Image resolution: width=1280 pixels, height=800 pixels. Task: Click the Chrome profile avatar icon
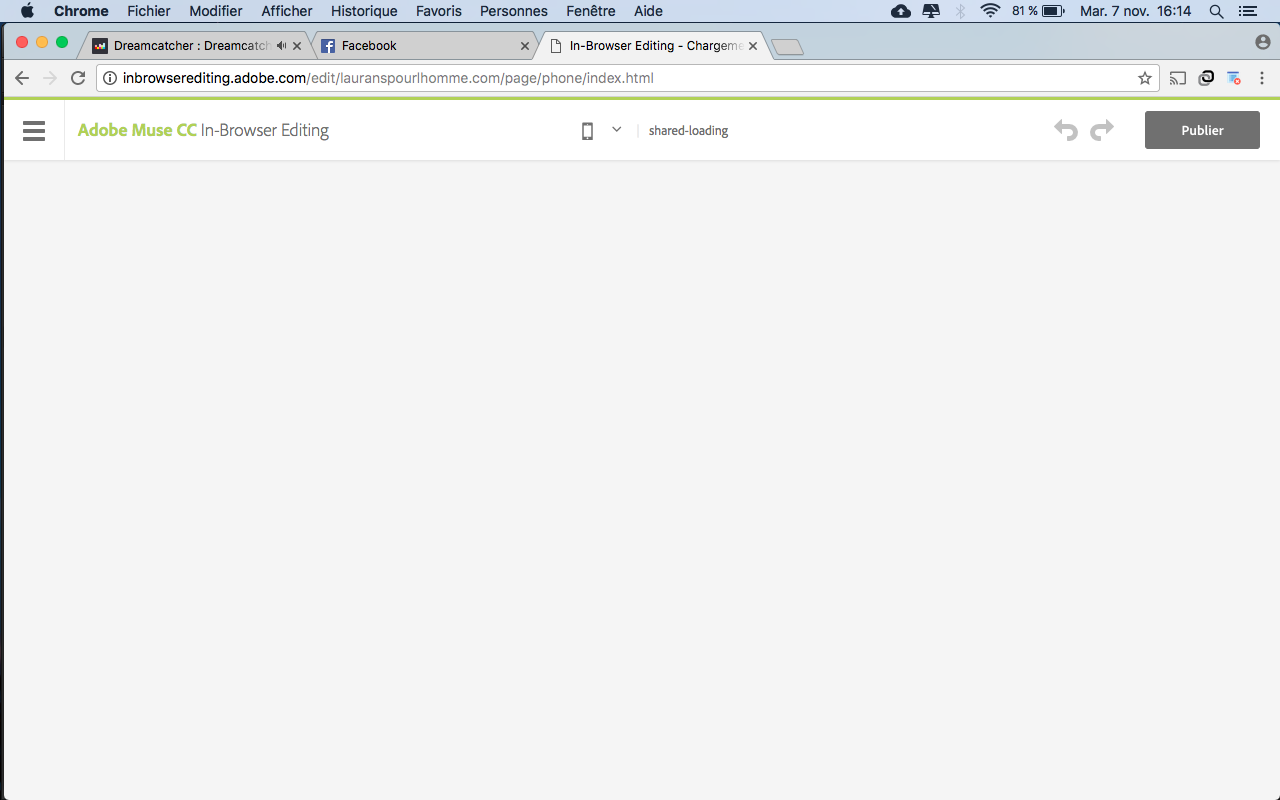[1262, 42]
